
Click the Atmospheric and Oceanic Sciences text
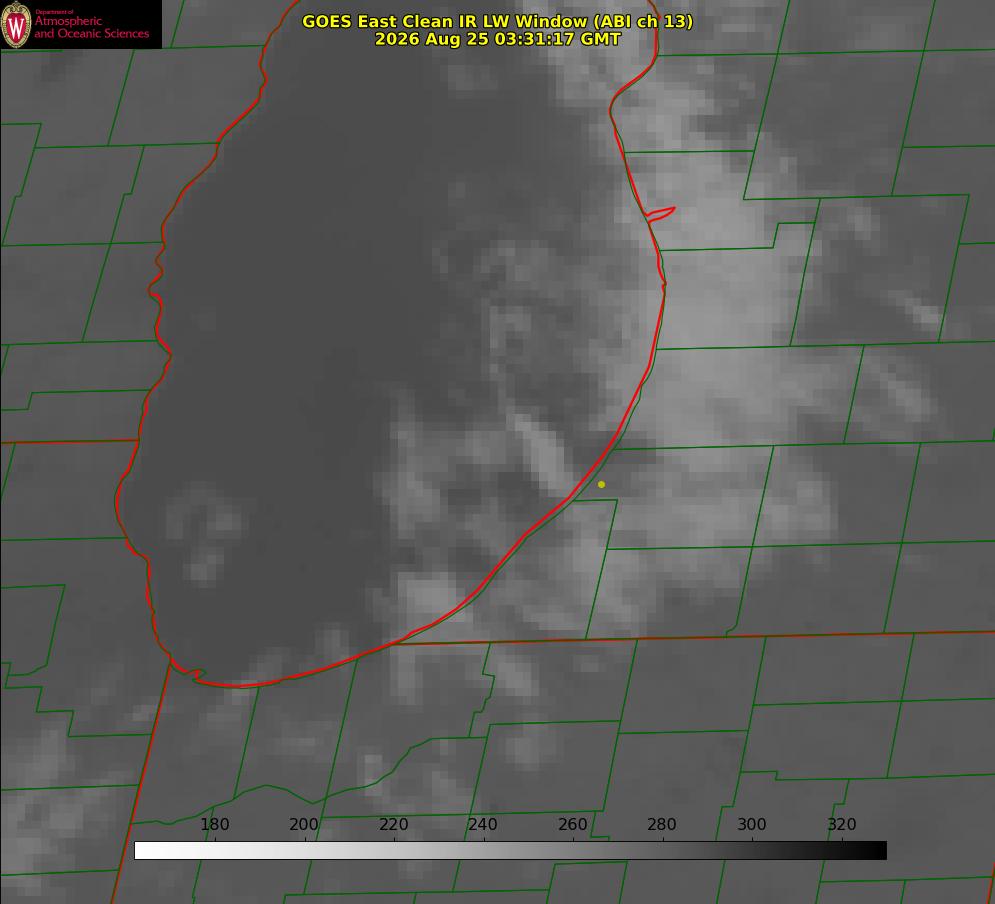point(91,27)
